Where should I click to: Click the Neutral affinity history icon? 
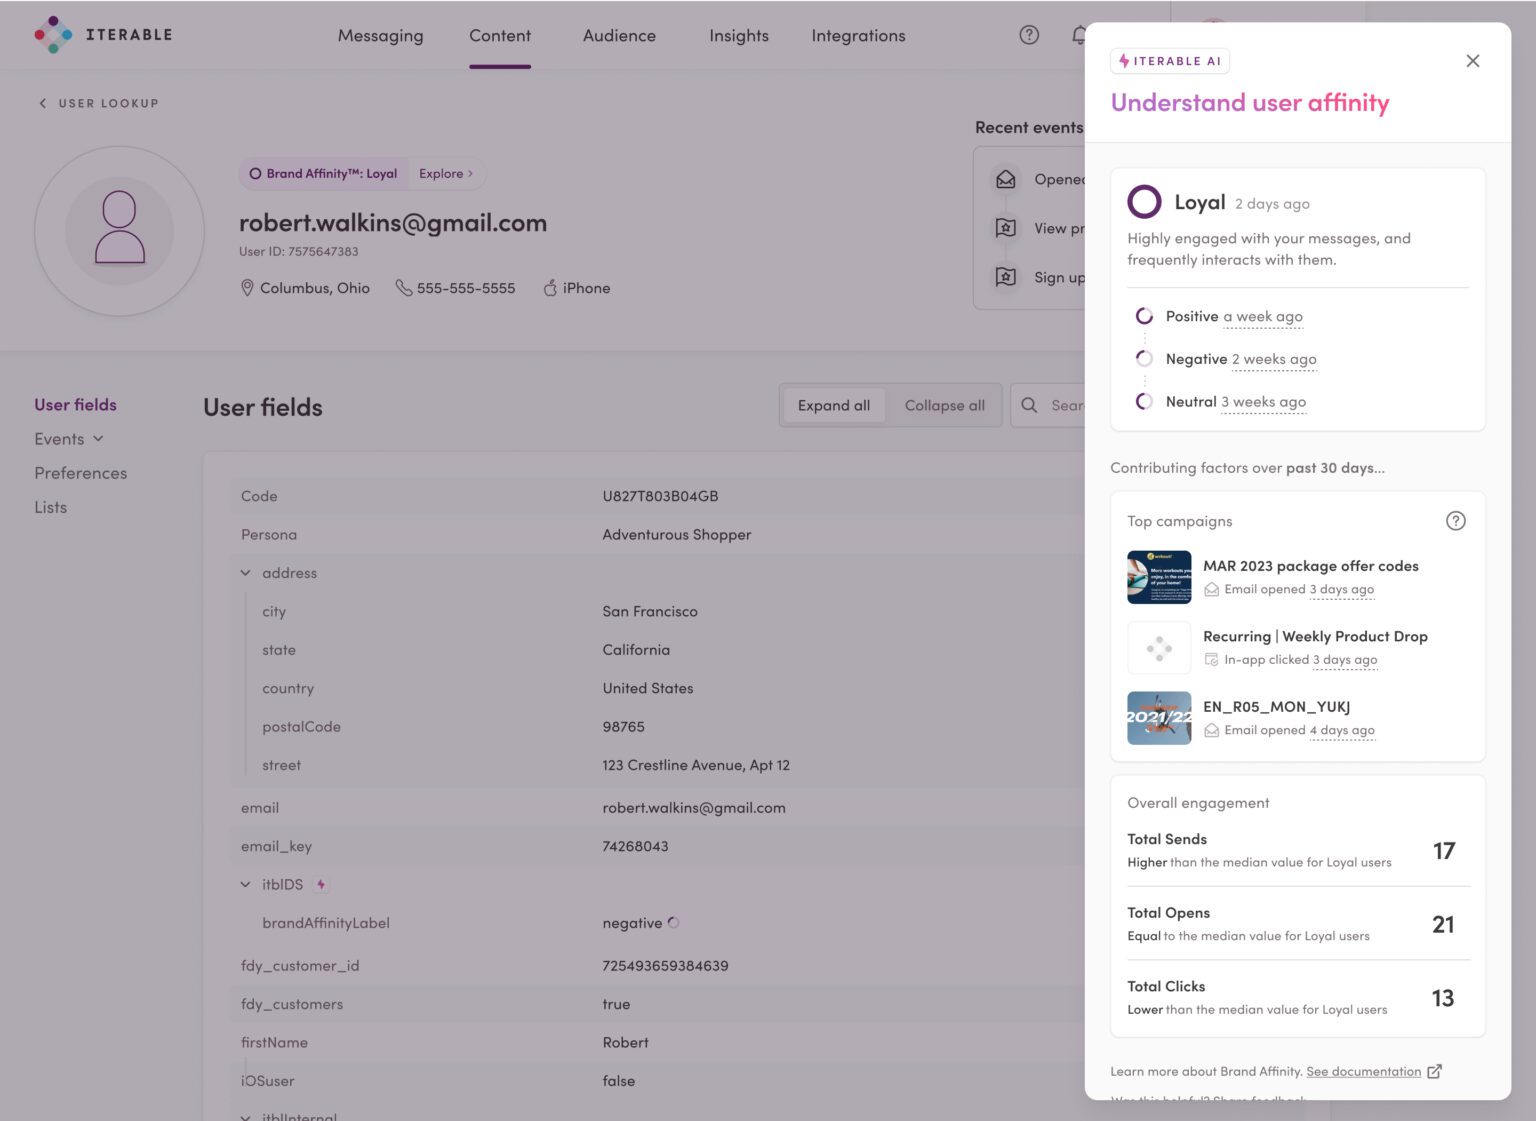point(1144,402)
